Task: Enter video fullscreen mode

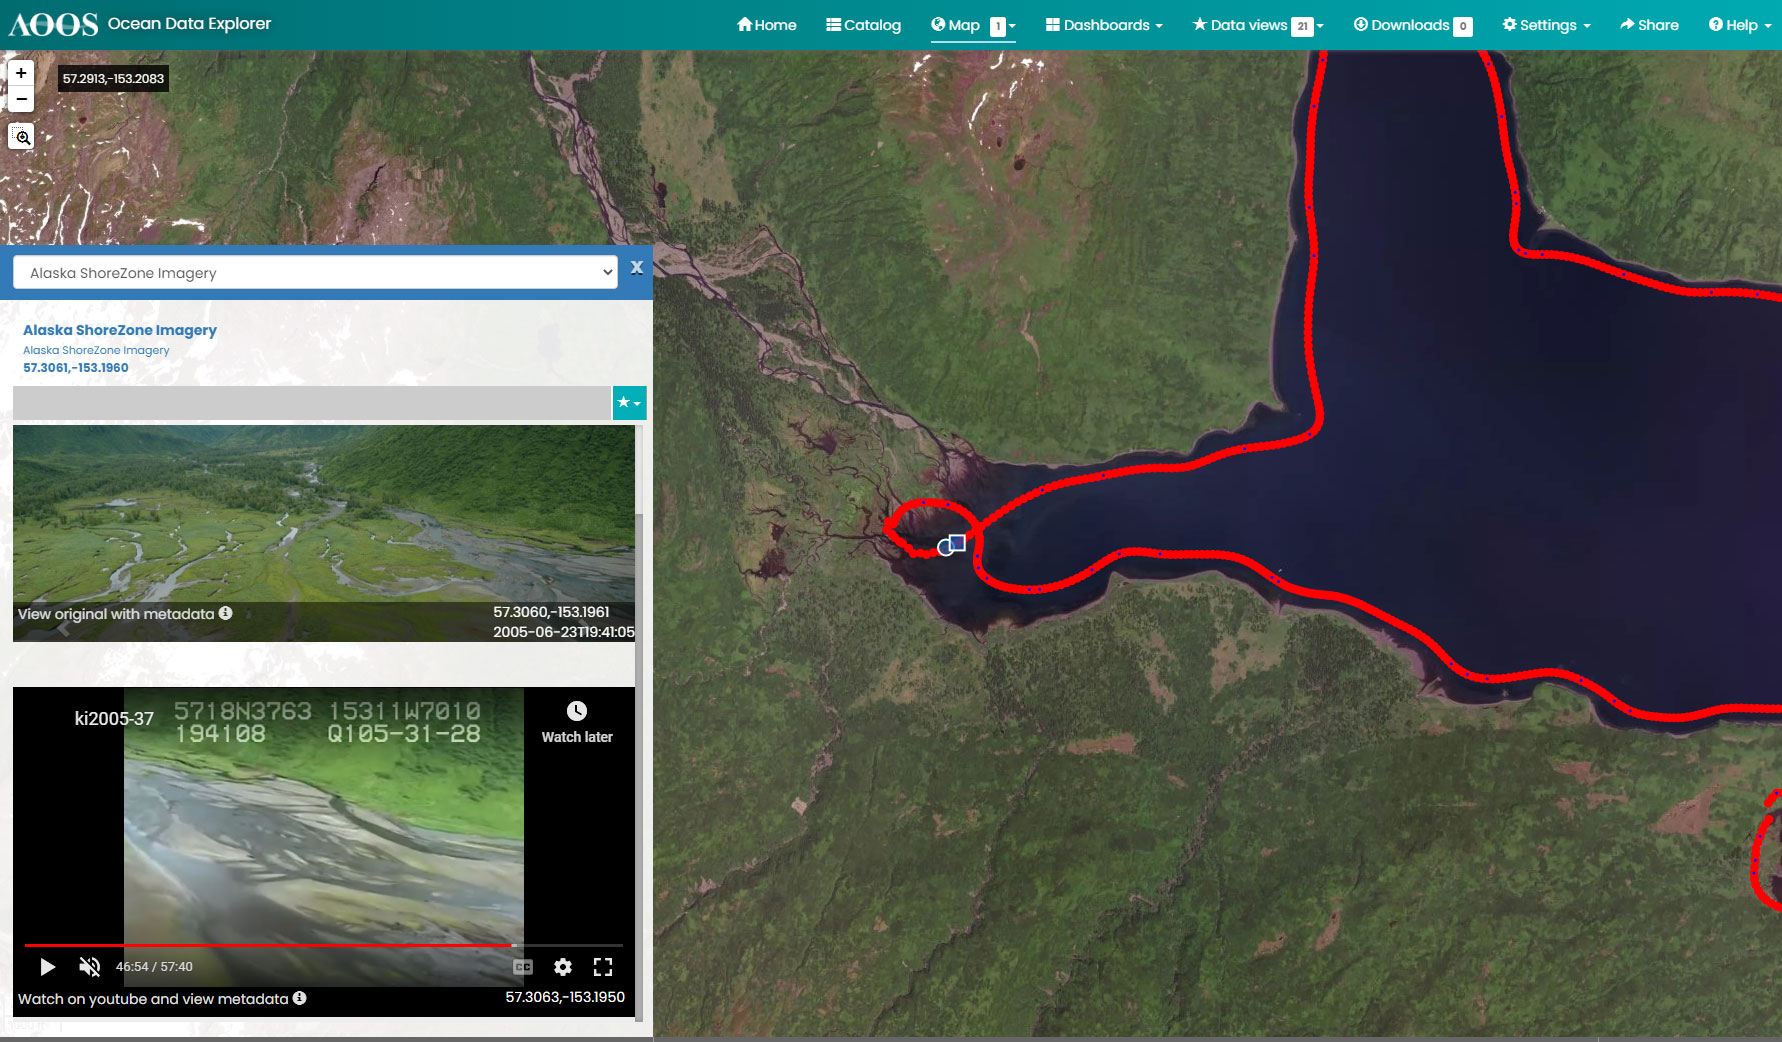Action: [603, 967]
